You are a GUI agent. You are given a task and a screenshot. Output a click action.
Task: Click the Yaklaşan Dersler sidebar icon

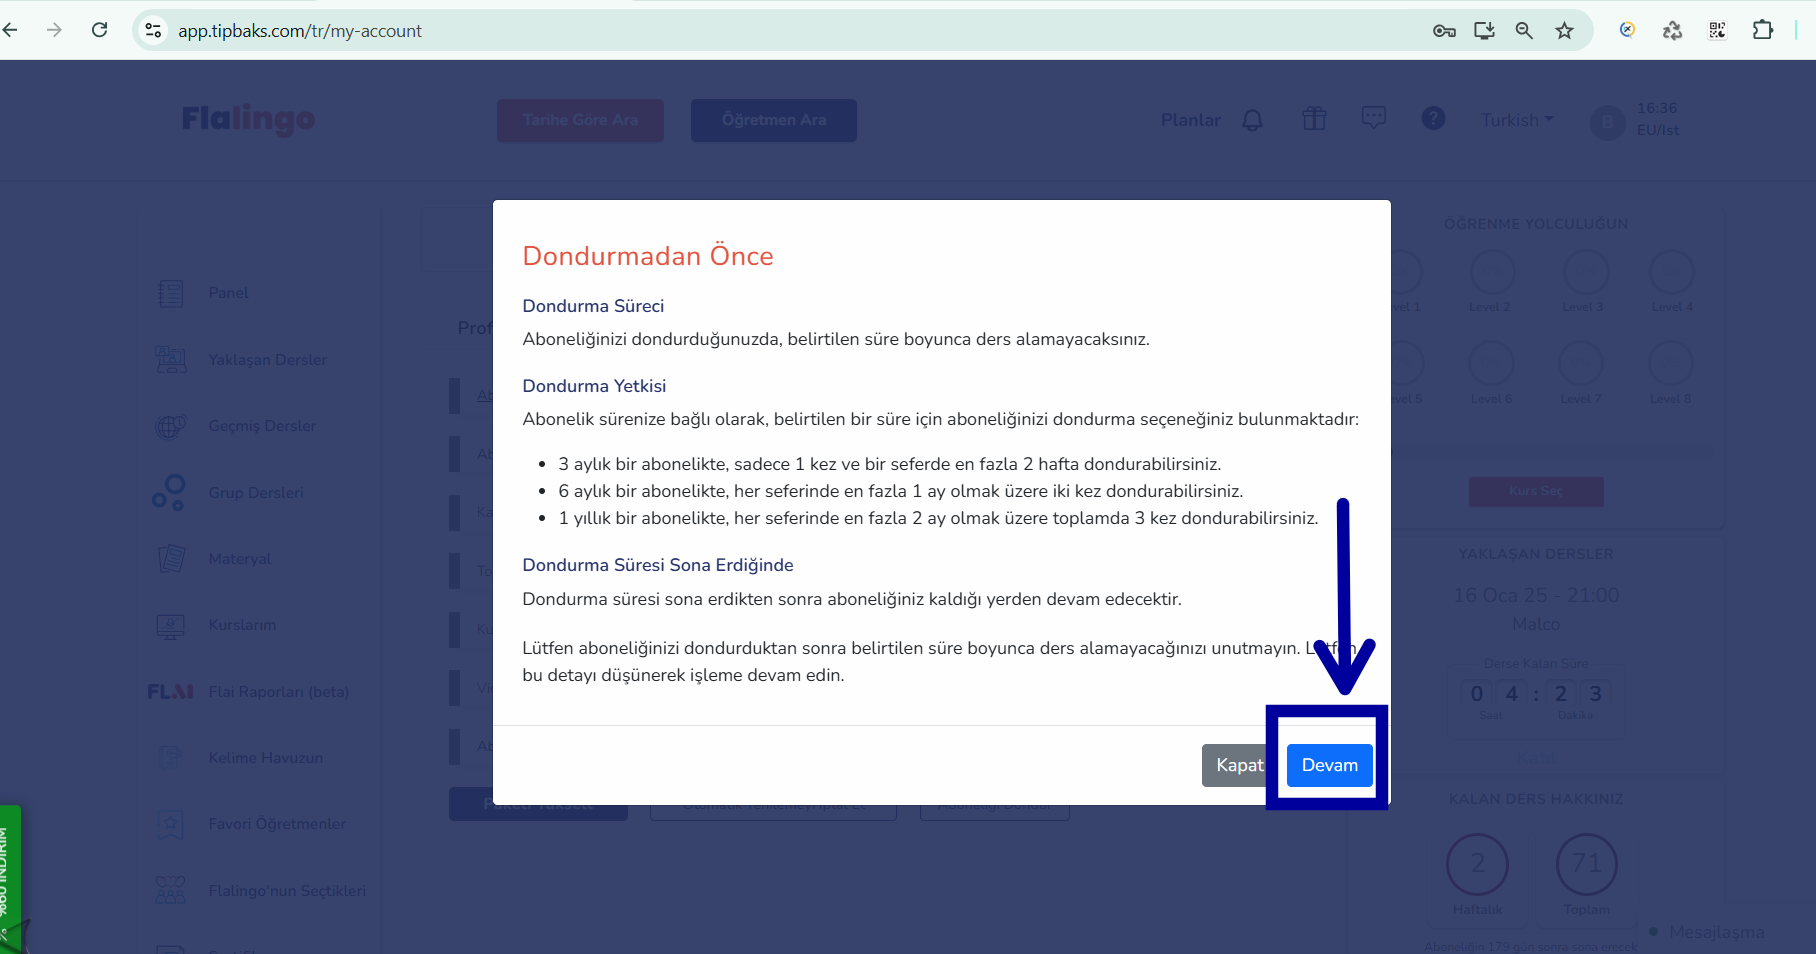[171, 360]
